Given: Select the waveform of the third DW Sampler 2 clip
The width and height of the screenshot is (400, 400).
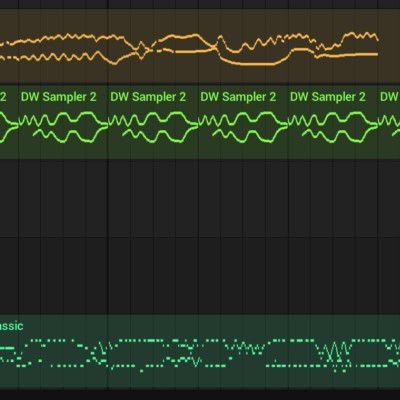Looking at the screenshot, I should coord(243,128).
